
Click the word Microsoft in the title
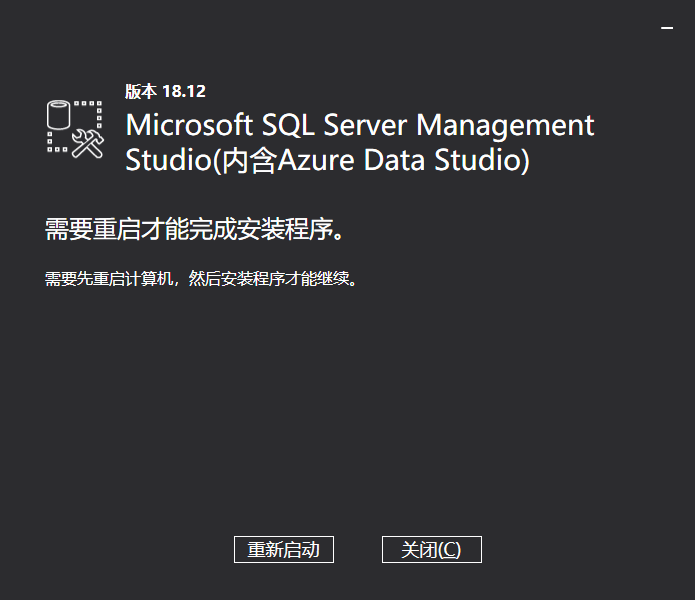coord(189,125)
